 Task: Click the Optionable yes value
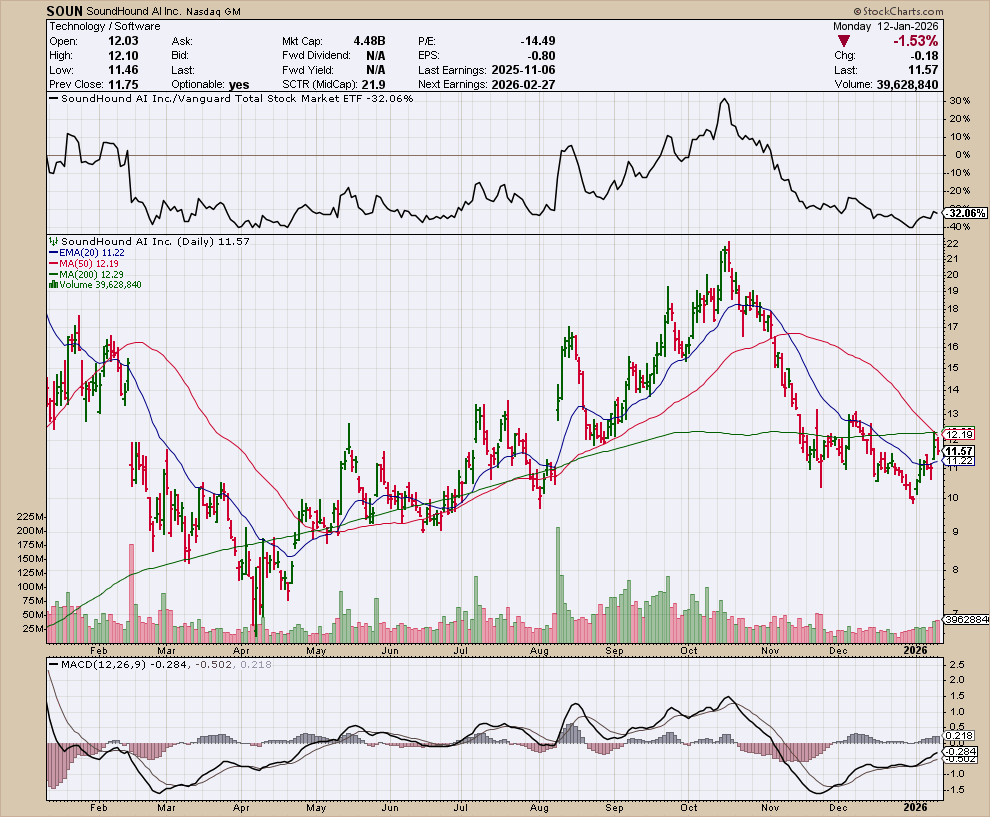[239, 85]
